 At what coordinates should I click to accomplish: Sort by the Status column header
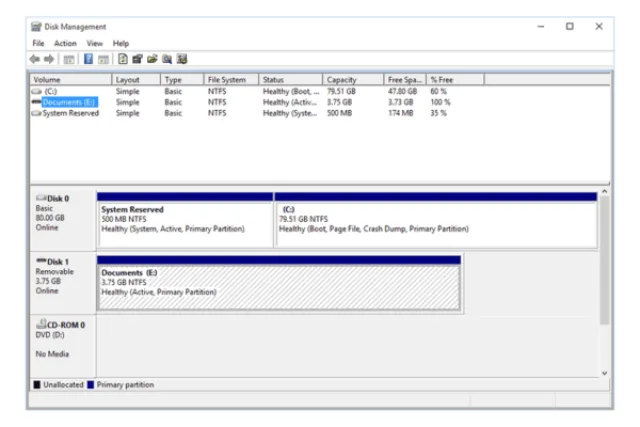tap(290, 80)
